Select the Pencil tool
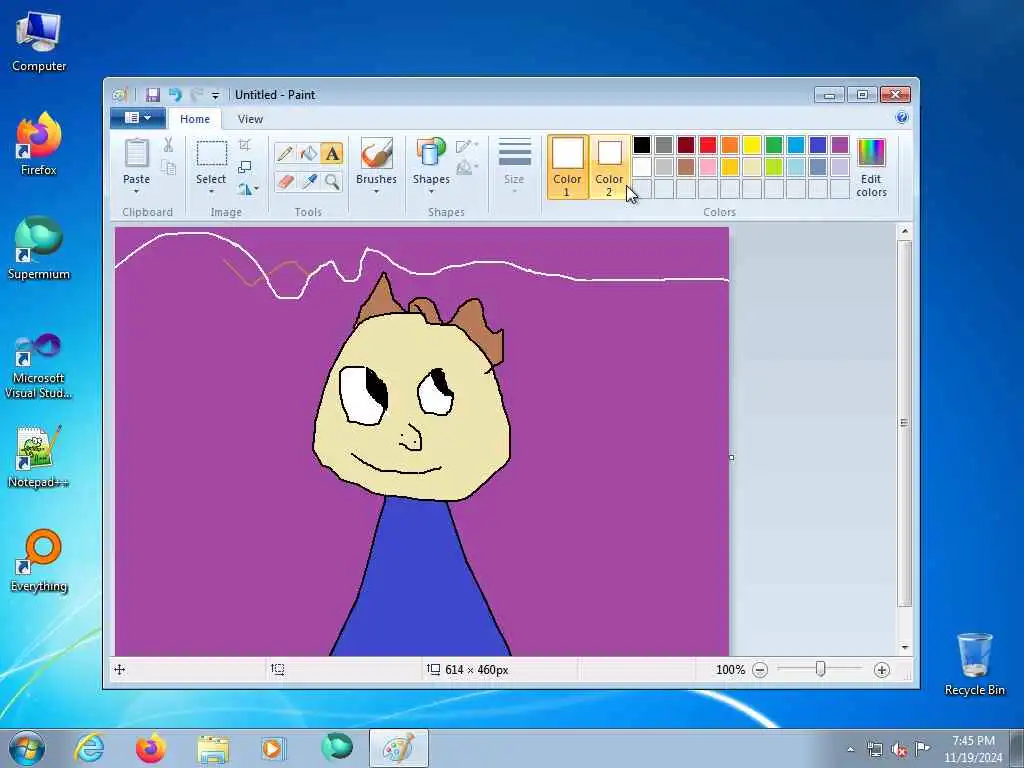 click(285, 153)
